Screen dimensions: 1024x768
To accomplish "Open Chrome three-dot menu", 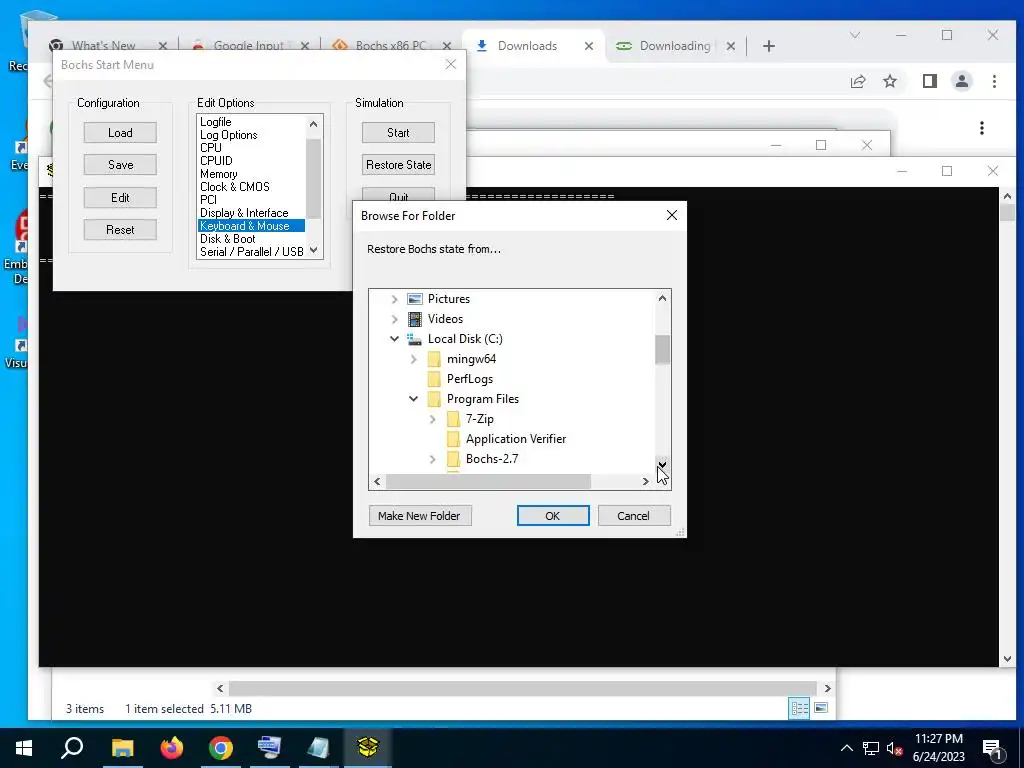I will coord(994,82).
